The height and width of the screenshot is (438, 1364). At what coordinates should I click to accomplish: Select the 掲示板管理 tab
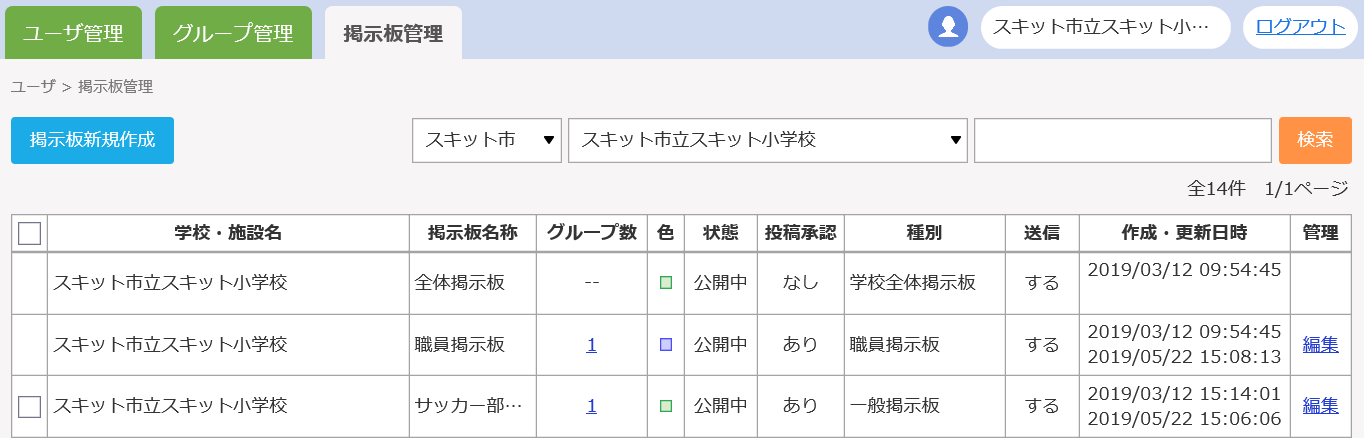click(x=393, y=33)
